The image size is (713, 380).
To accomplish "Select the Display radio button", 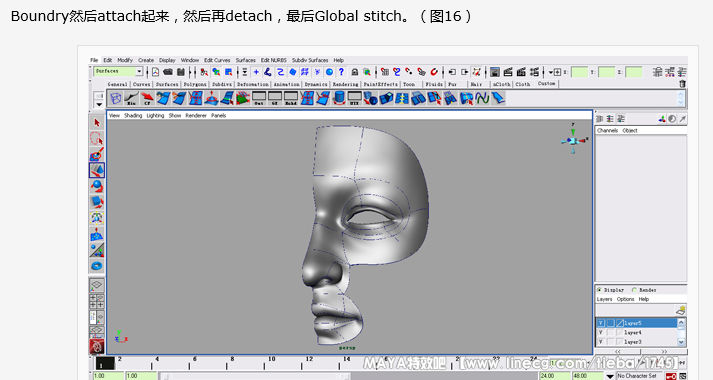I will [x=600, y=290].
